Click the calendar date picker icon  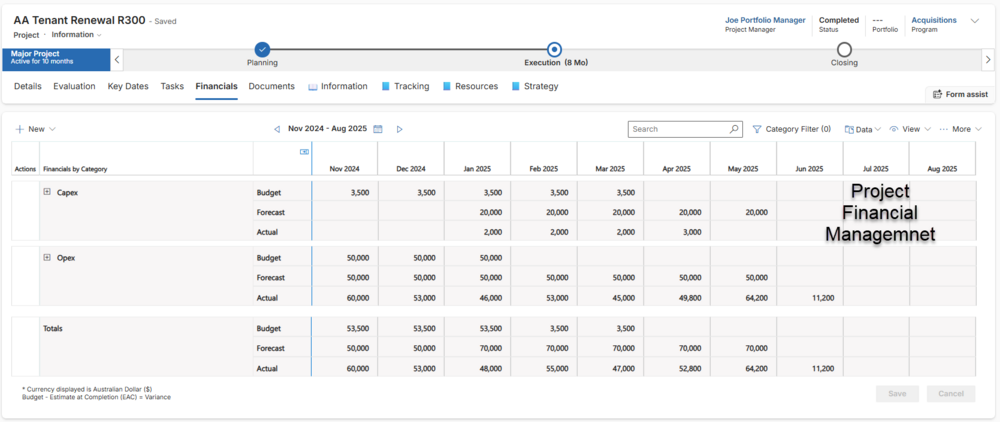[378, 129]
